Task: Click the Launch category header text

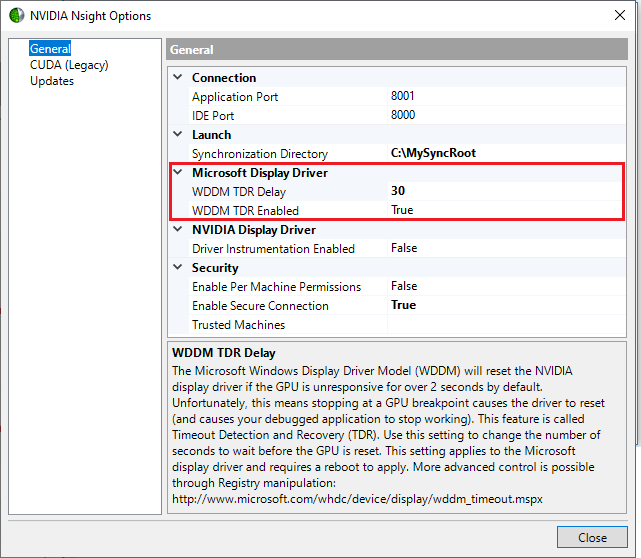Action: 211,135
